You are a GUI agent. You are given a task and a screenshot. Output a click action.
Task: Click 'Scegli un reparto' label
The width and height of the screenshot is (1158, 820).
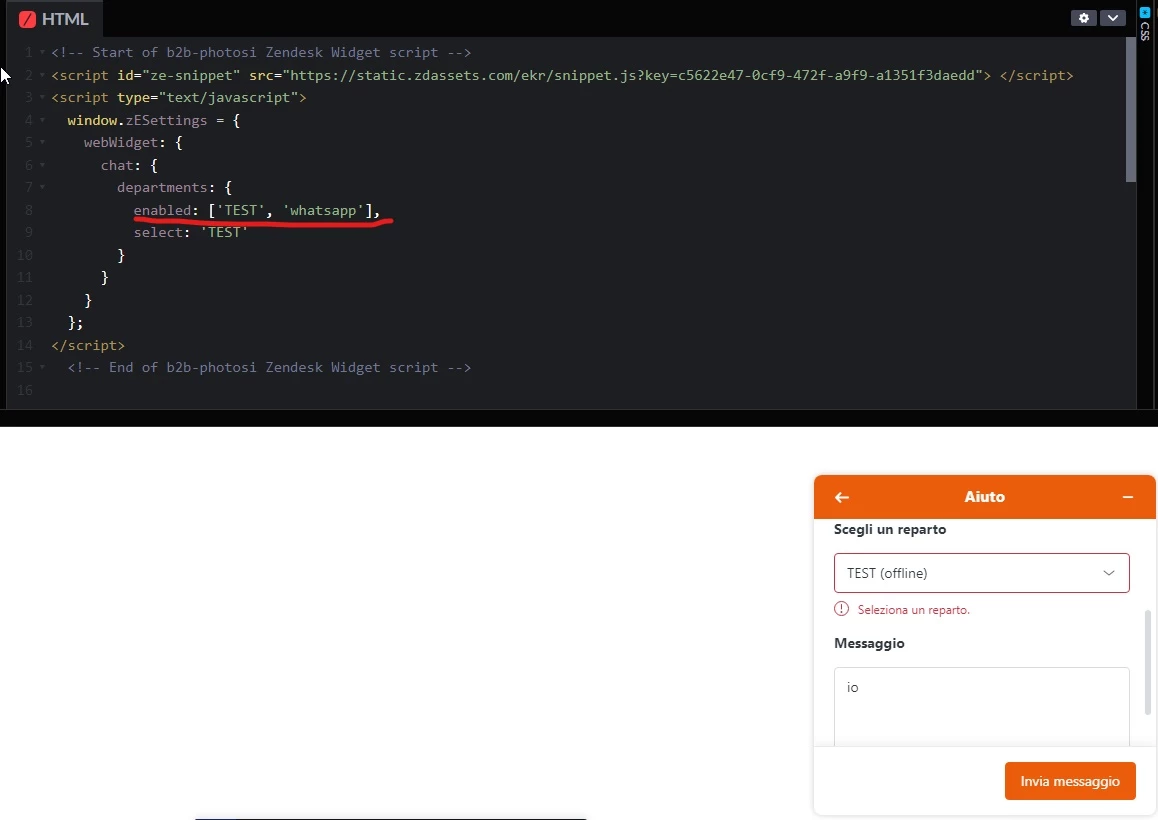coord(890,529)
